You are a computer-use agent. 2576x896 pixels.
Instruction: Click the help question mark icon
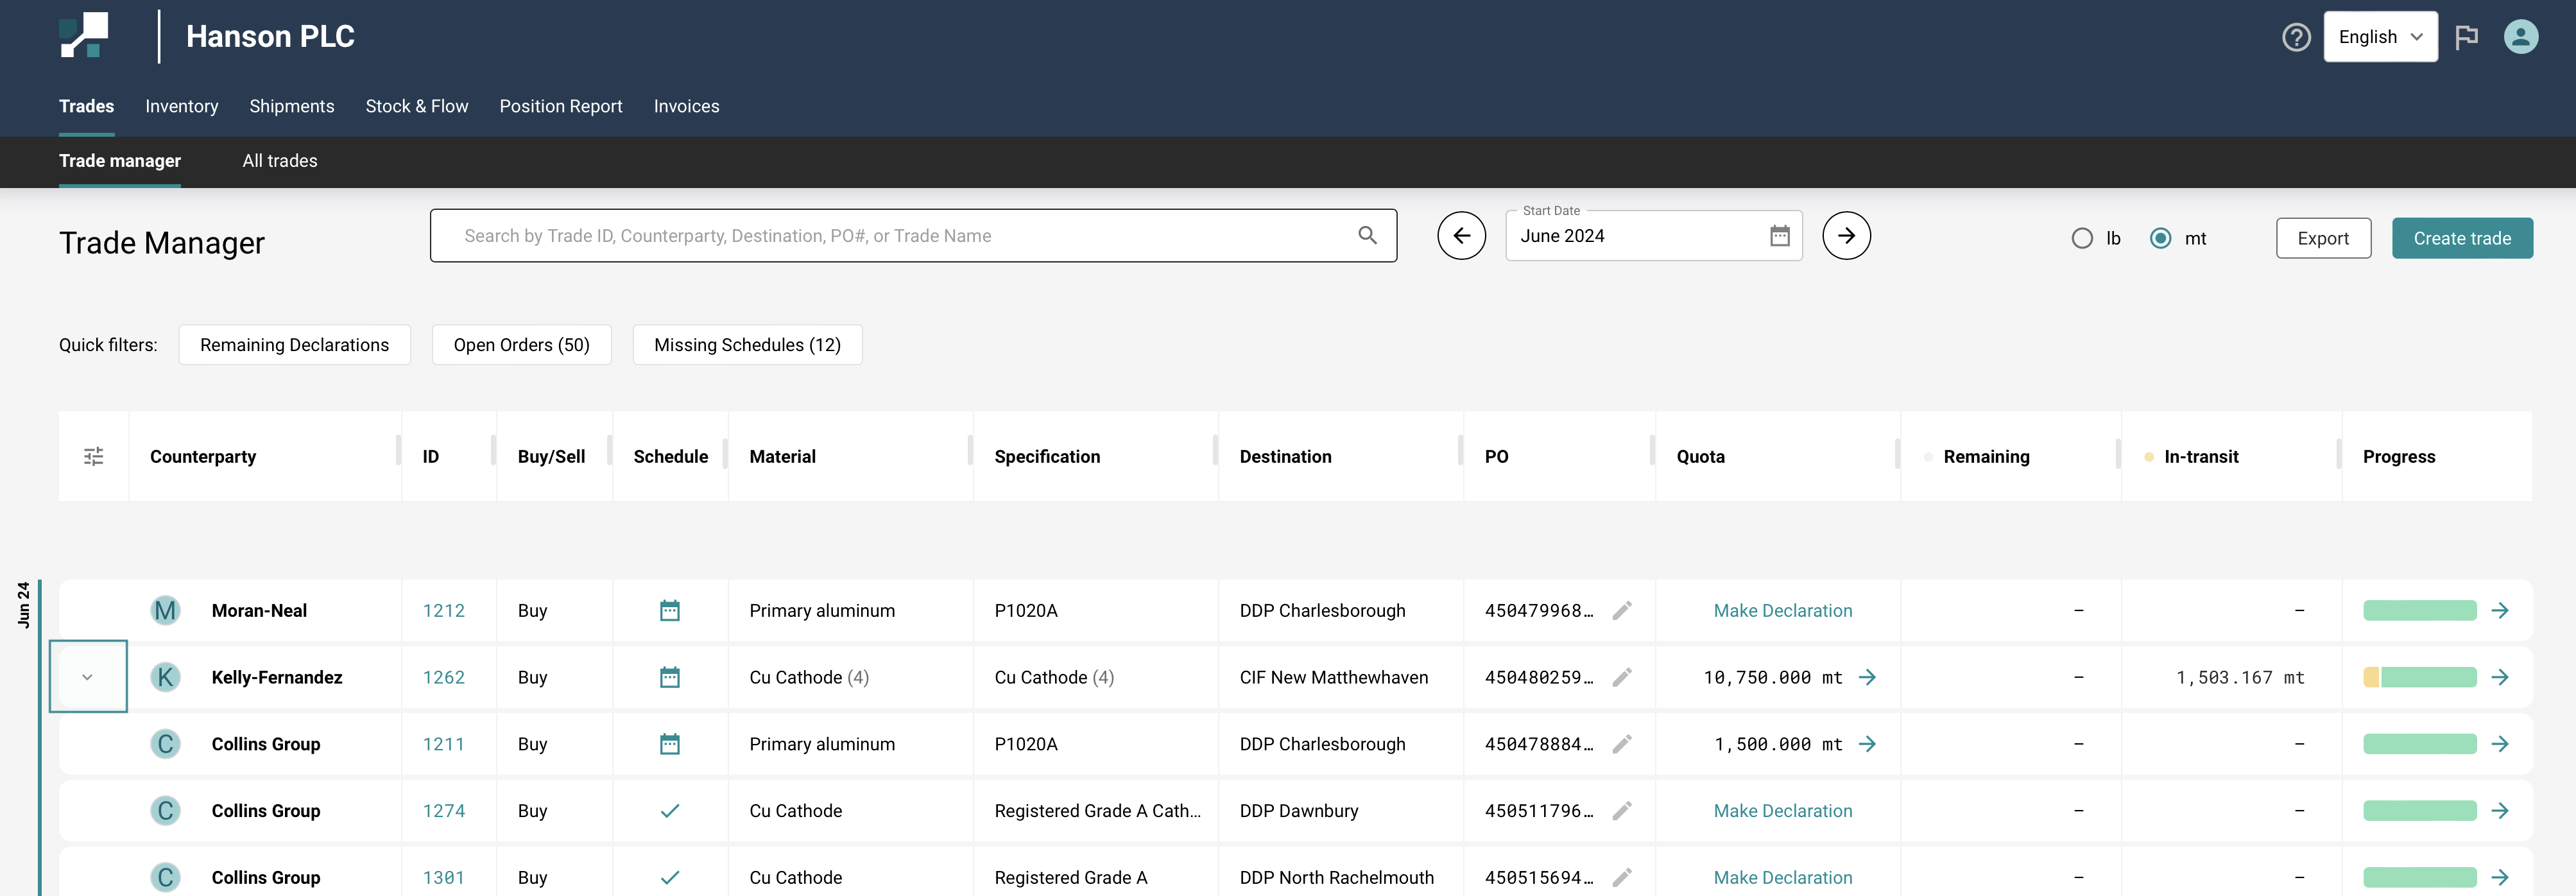coord(2296,37)
